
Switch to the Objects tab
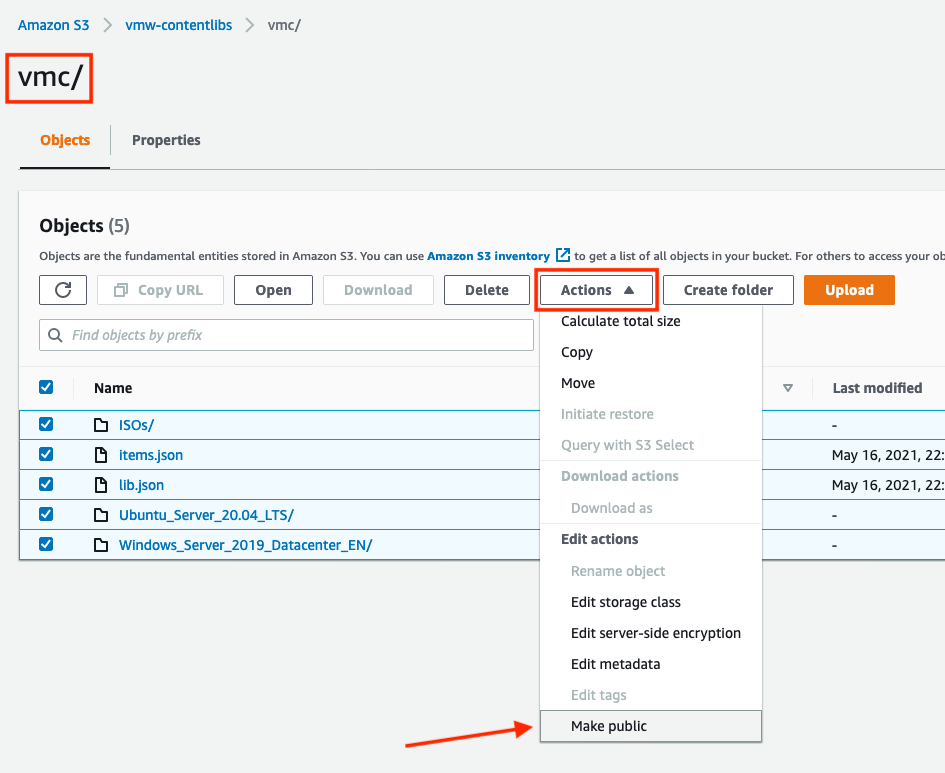coord(65,140)
